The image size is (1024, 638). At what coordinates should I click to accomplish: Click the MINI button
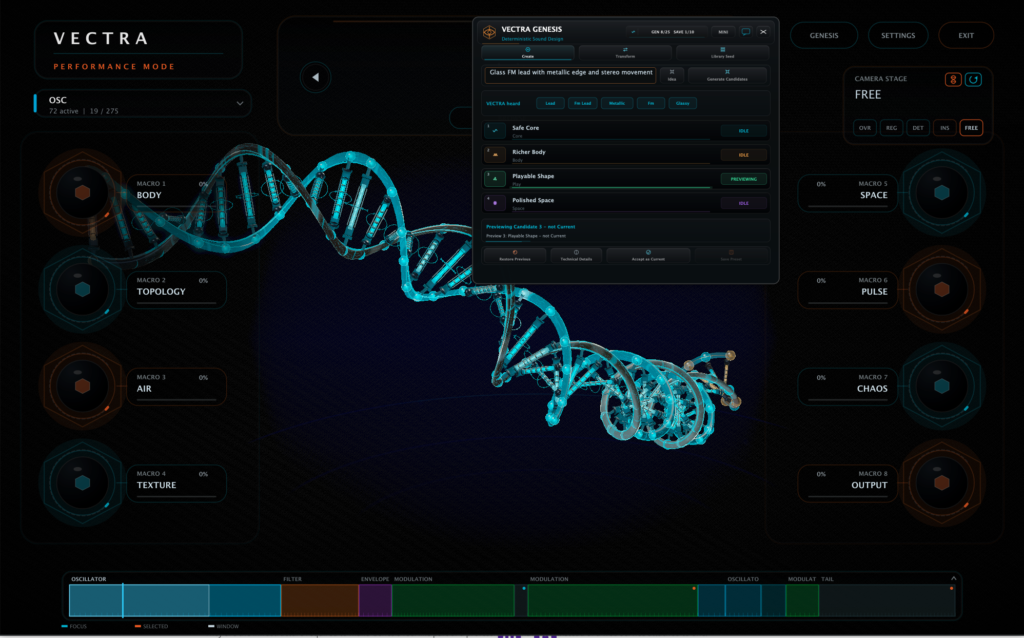(x=723, y=31)
